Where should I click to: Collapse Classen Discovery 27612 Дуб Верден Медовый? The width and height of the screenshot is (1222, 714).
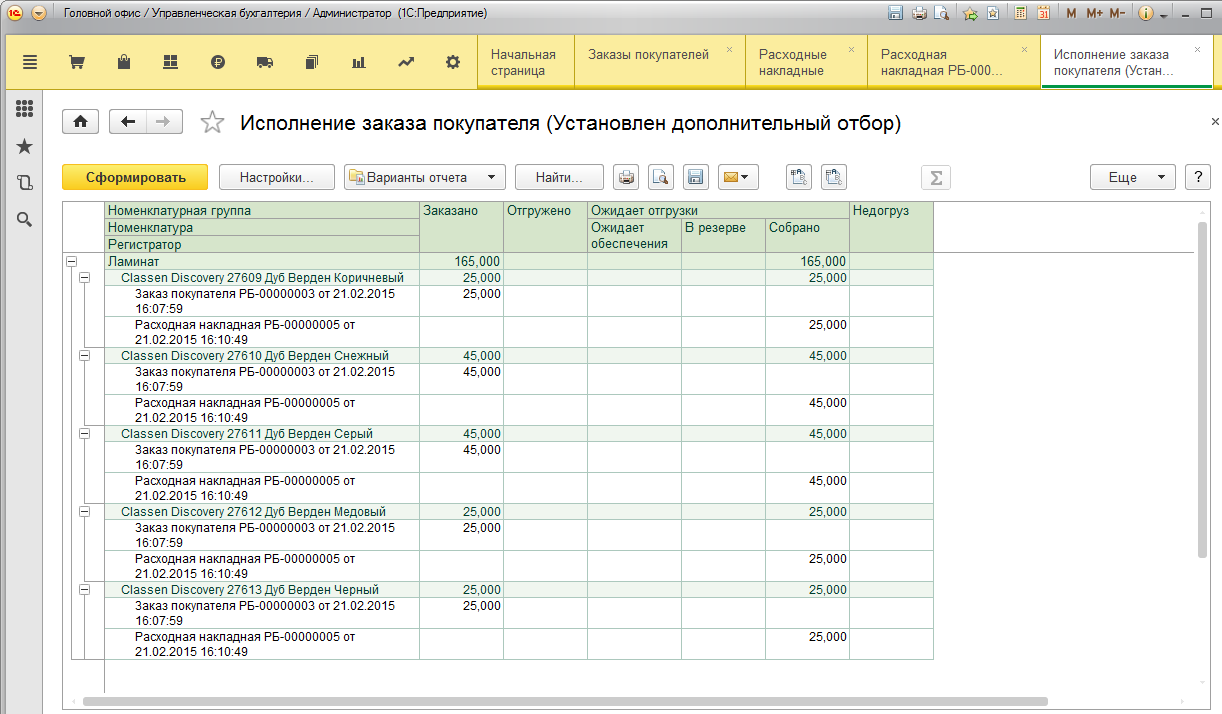[x=84, y=511]
